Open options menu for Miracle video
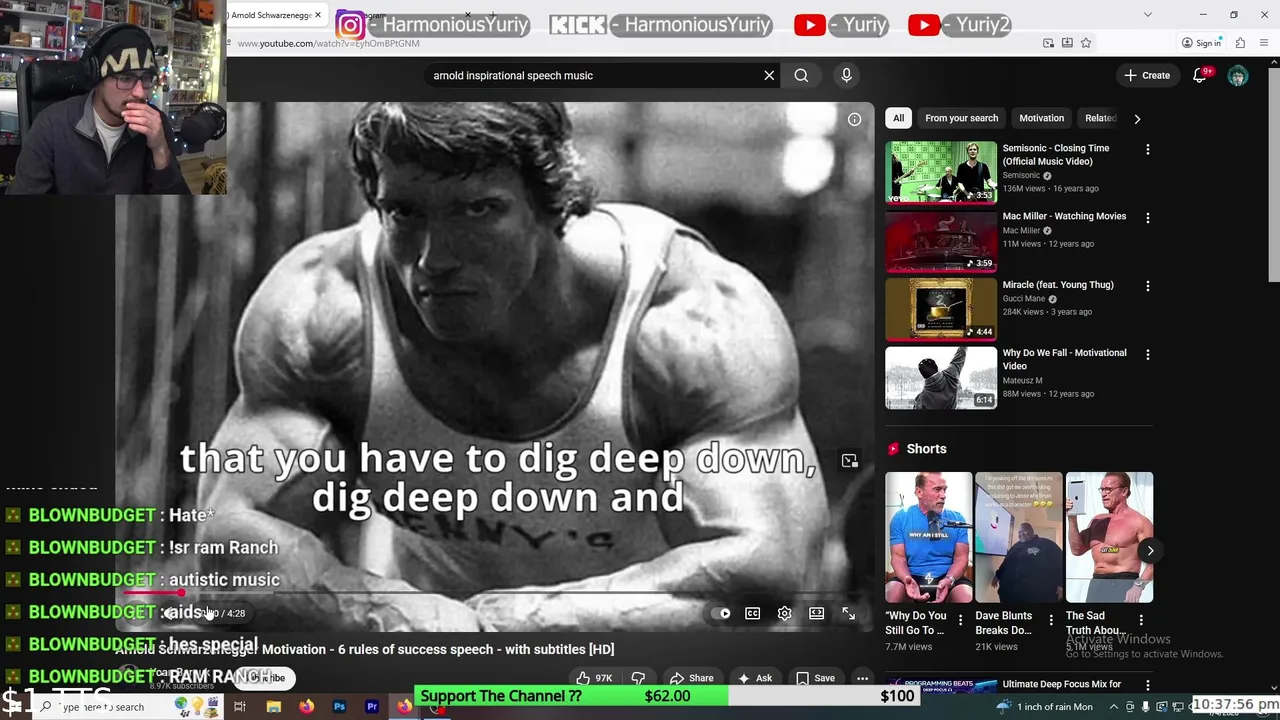This screenshot has height=720, width=1280. 1147,286
